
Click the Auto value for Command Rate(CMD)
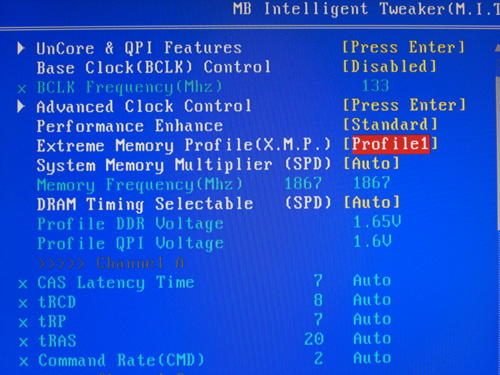coord(372,358)
